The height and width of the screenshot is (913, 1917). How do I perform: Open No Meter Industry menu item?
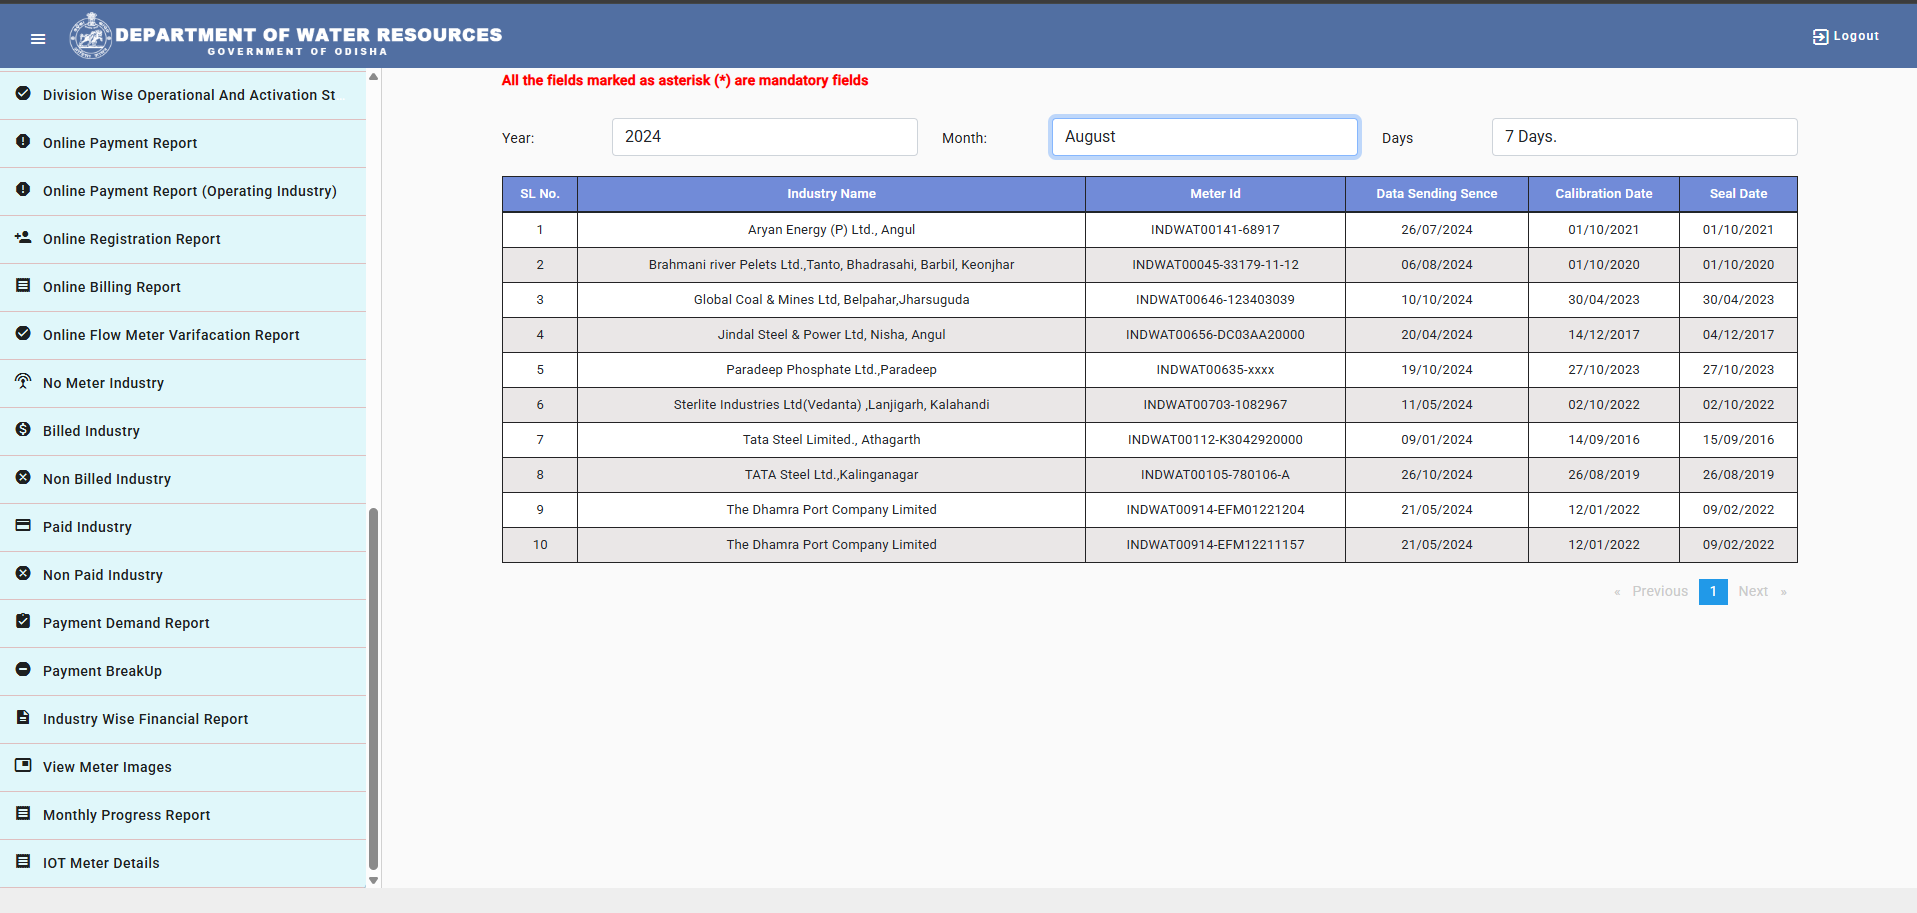tap(183, 383)
